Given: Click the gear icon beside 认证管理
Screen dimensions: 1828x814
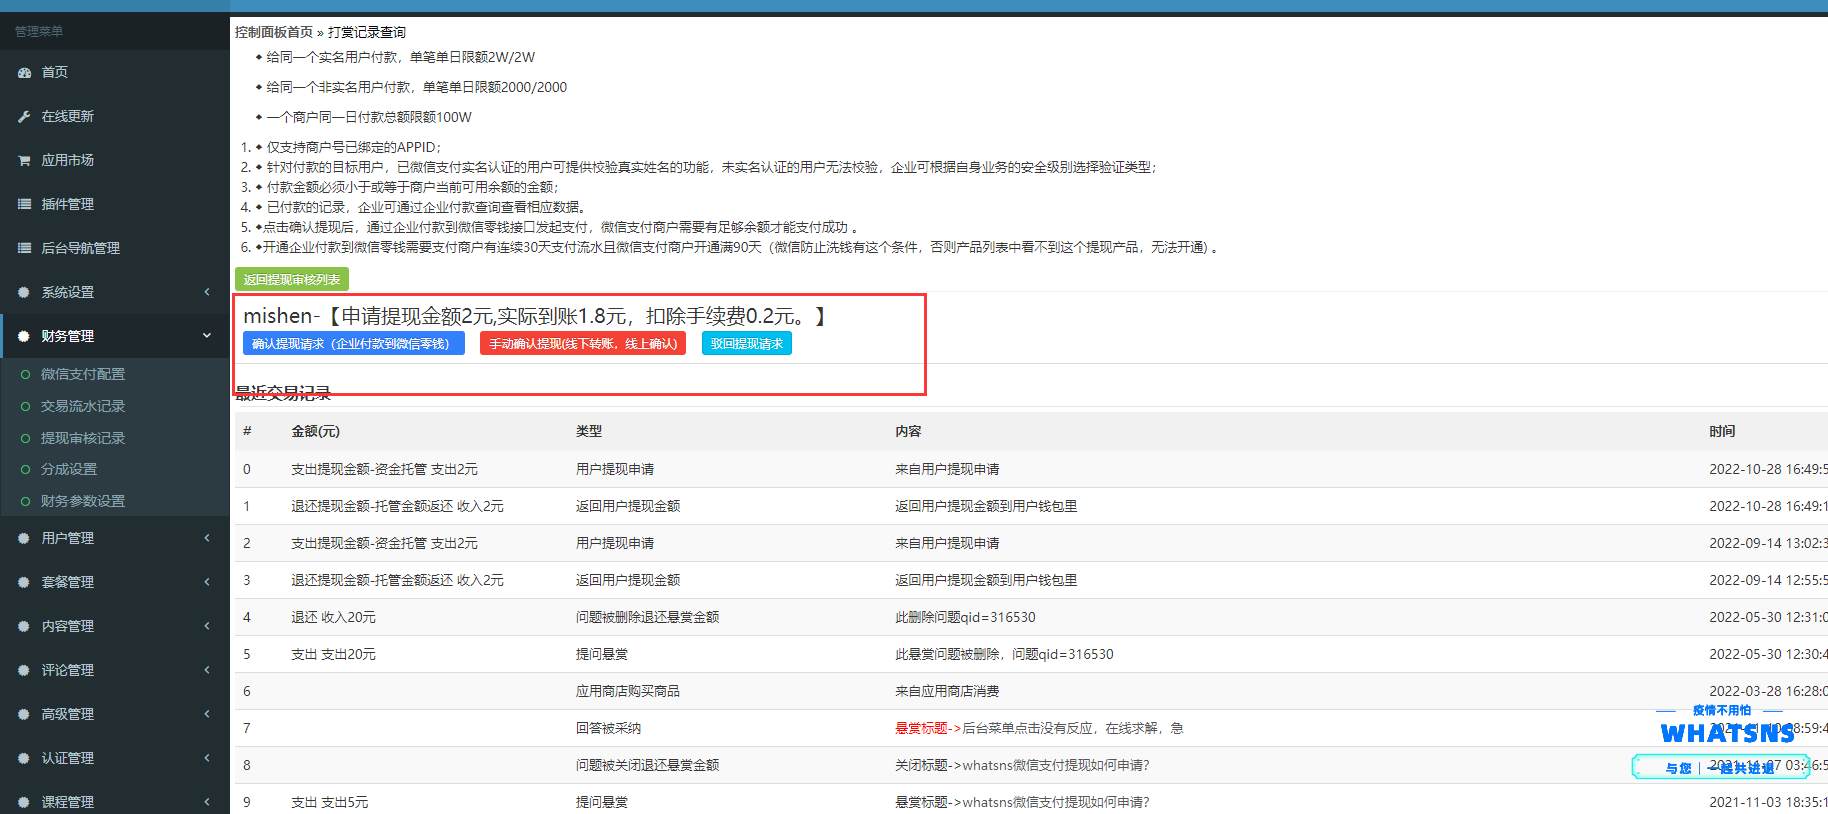Looking at the screenshot, I should [x=24, y=758].
